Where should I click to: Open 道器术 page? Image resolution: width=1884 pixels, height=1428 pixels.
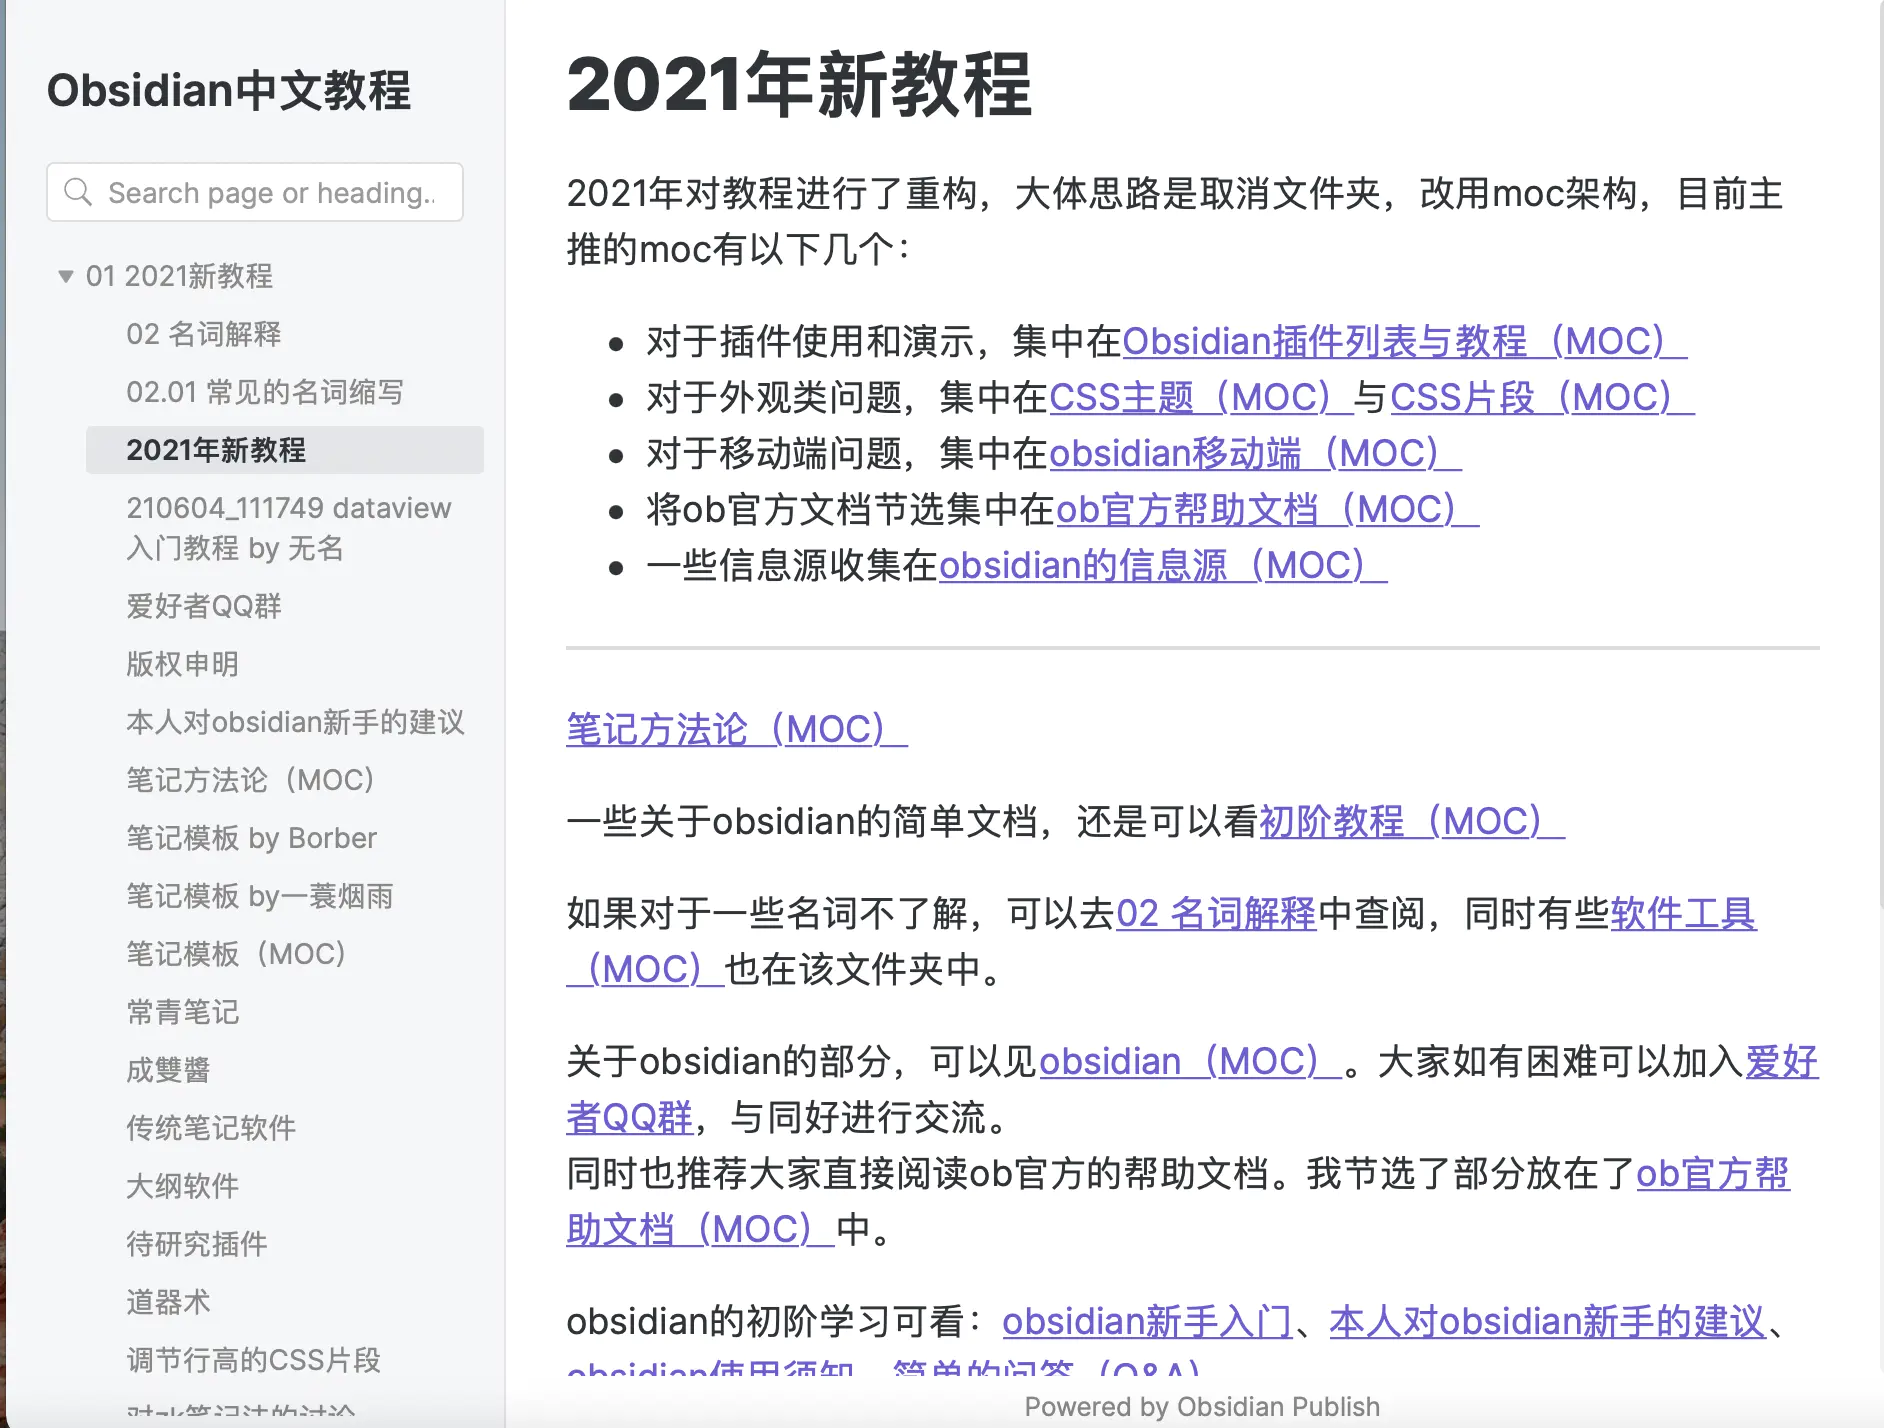click(168, 1302)
